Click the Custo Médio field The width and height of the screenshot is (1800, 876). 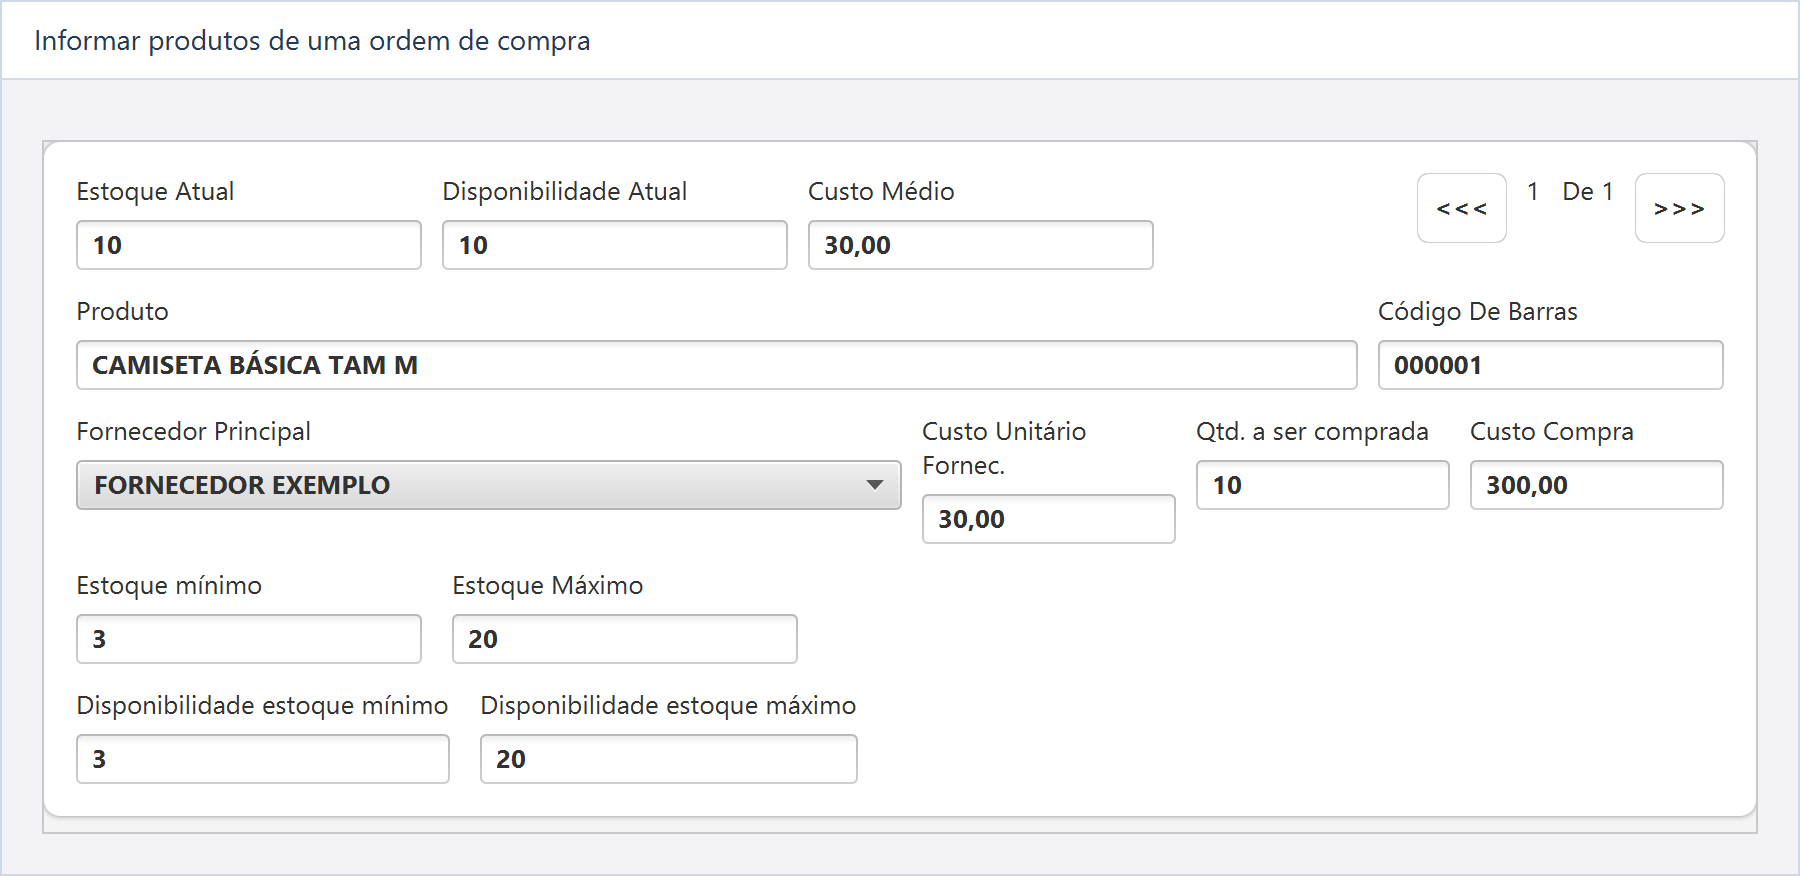pyautogui.click(x=981, y=245)
